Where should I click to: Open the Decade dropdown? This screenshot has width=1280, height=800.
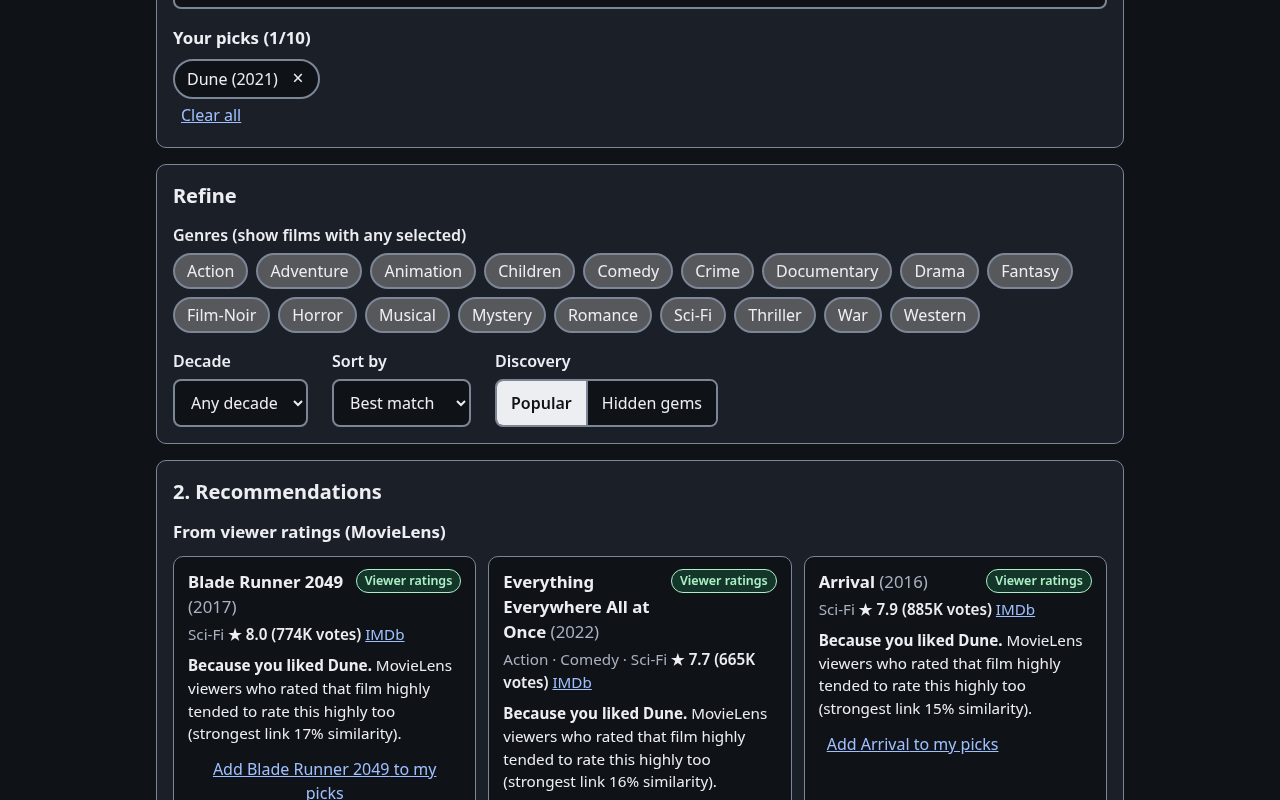(x=240, y=403)
